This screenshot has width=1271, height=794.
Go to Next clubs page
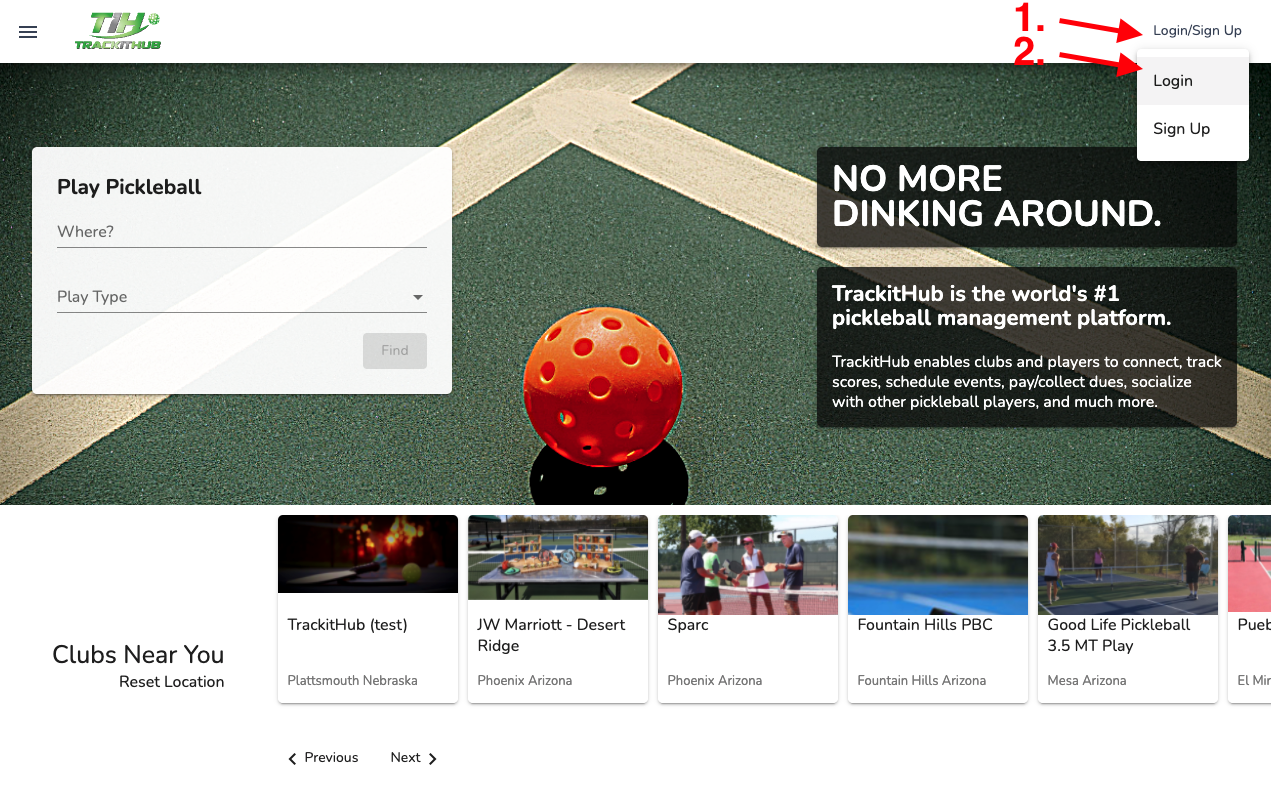click(x=414, y=758)
